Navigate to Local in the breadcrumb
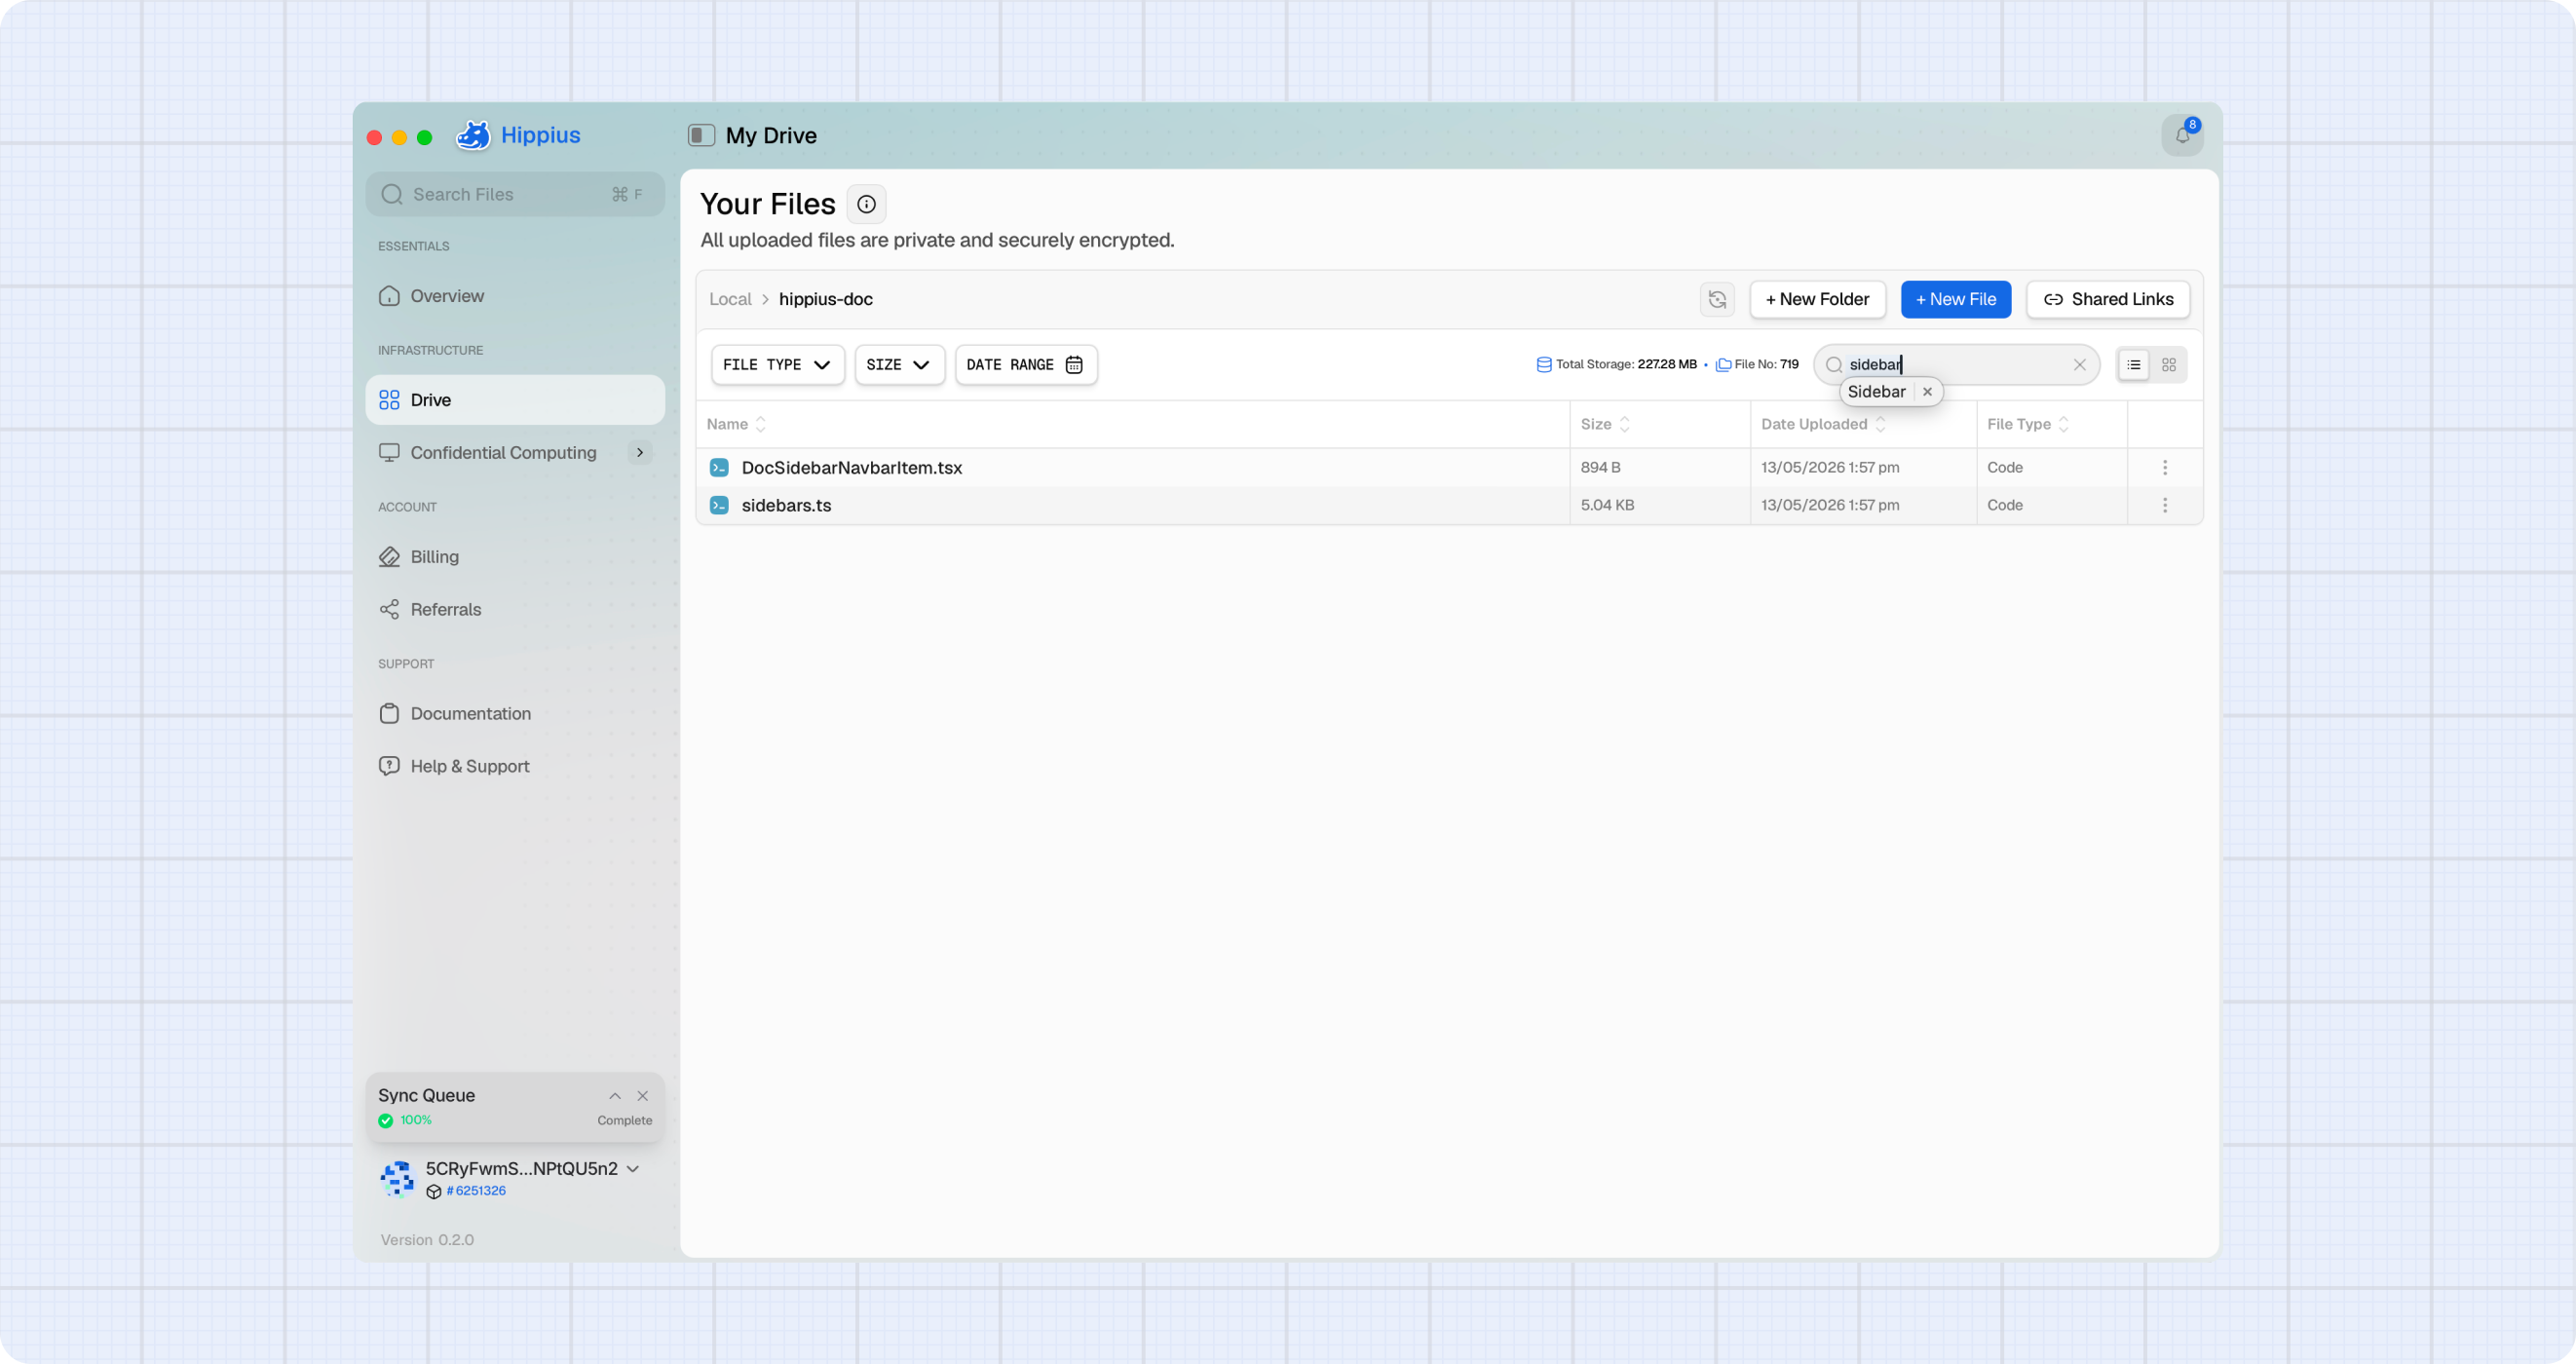The image size is (2576, 1364). (730, 299)
